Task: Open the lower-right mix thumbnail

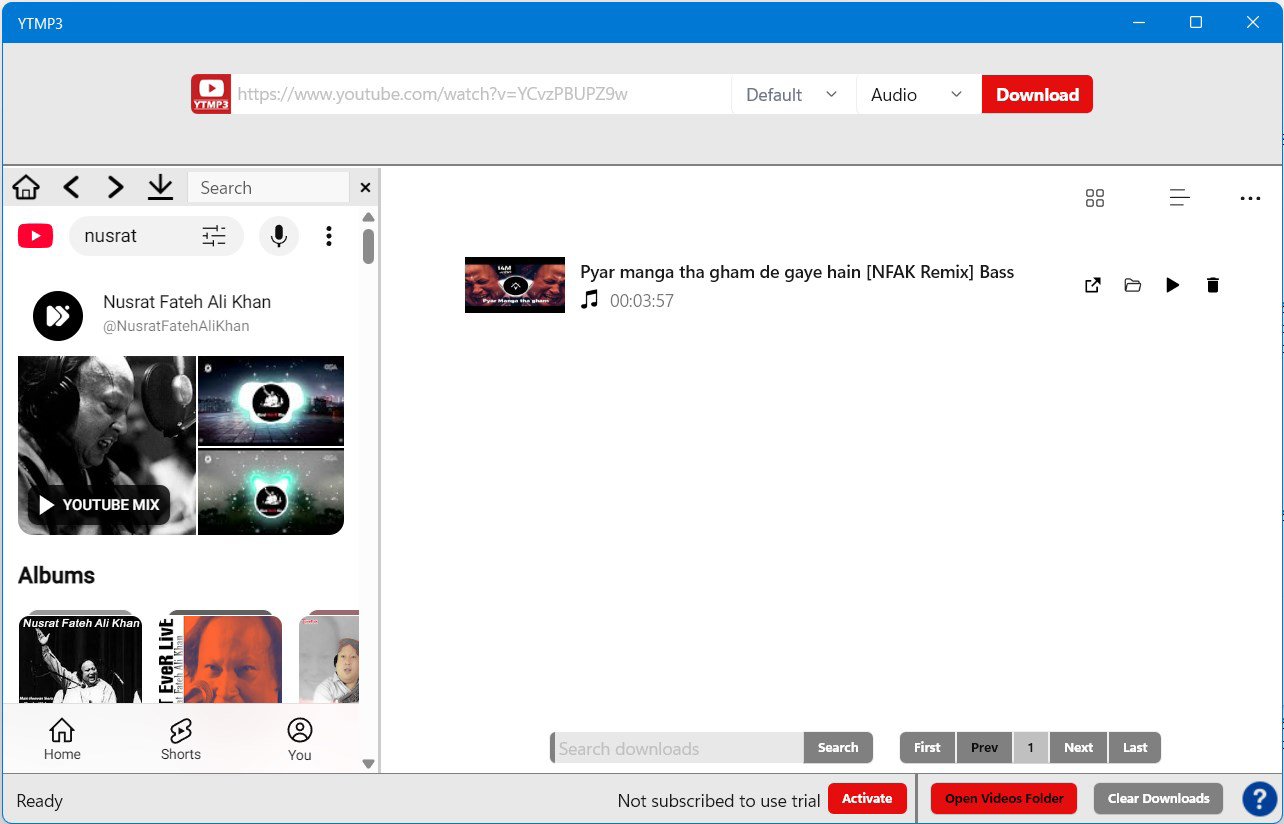Action: pos(271,492)
